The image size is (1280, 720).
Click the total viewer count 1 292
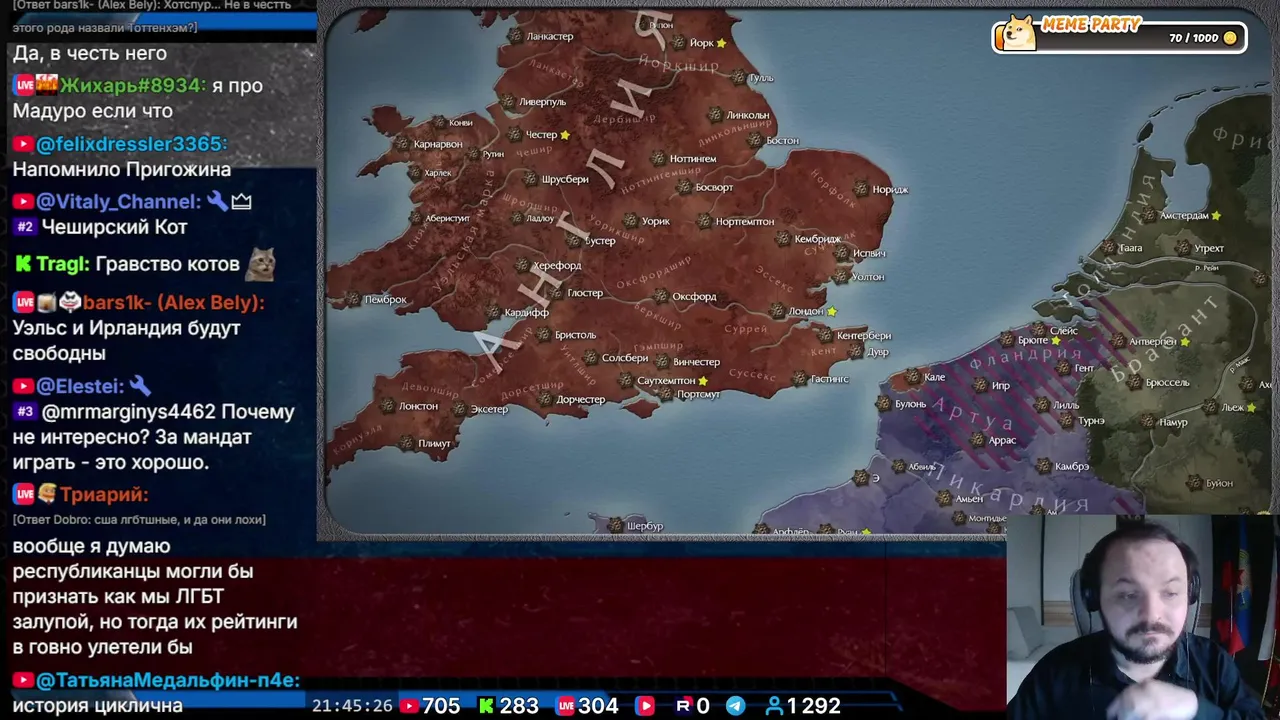coord(813,706)
